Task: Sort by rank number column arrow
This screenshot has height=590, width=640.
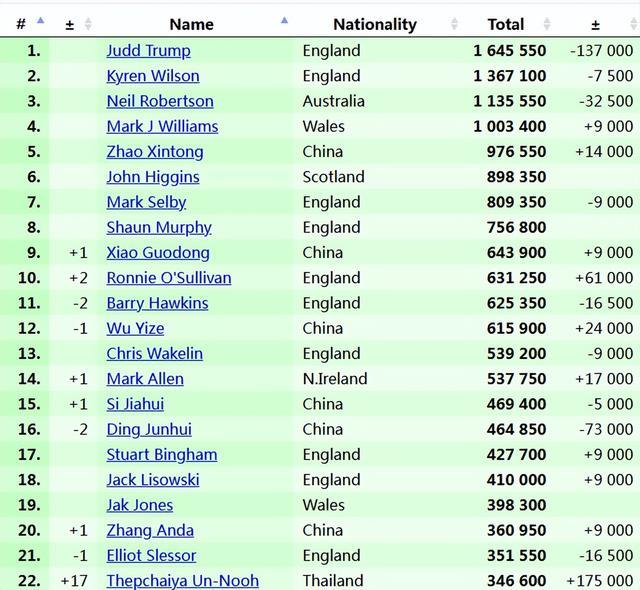Action: point(40,22)
